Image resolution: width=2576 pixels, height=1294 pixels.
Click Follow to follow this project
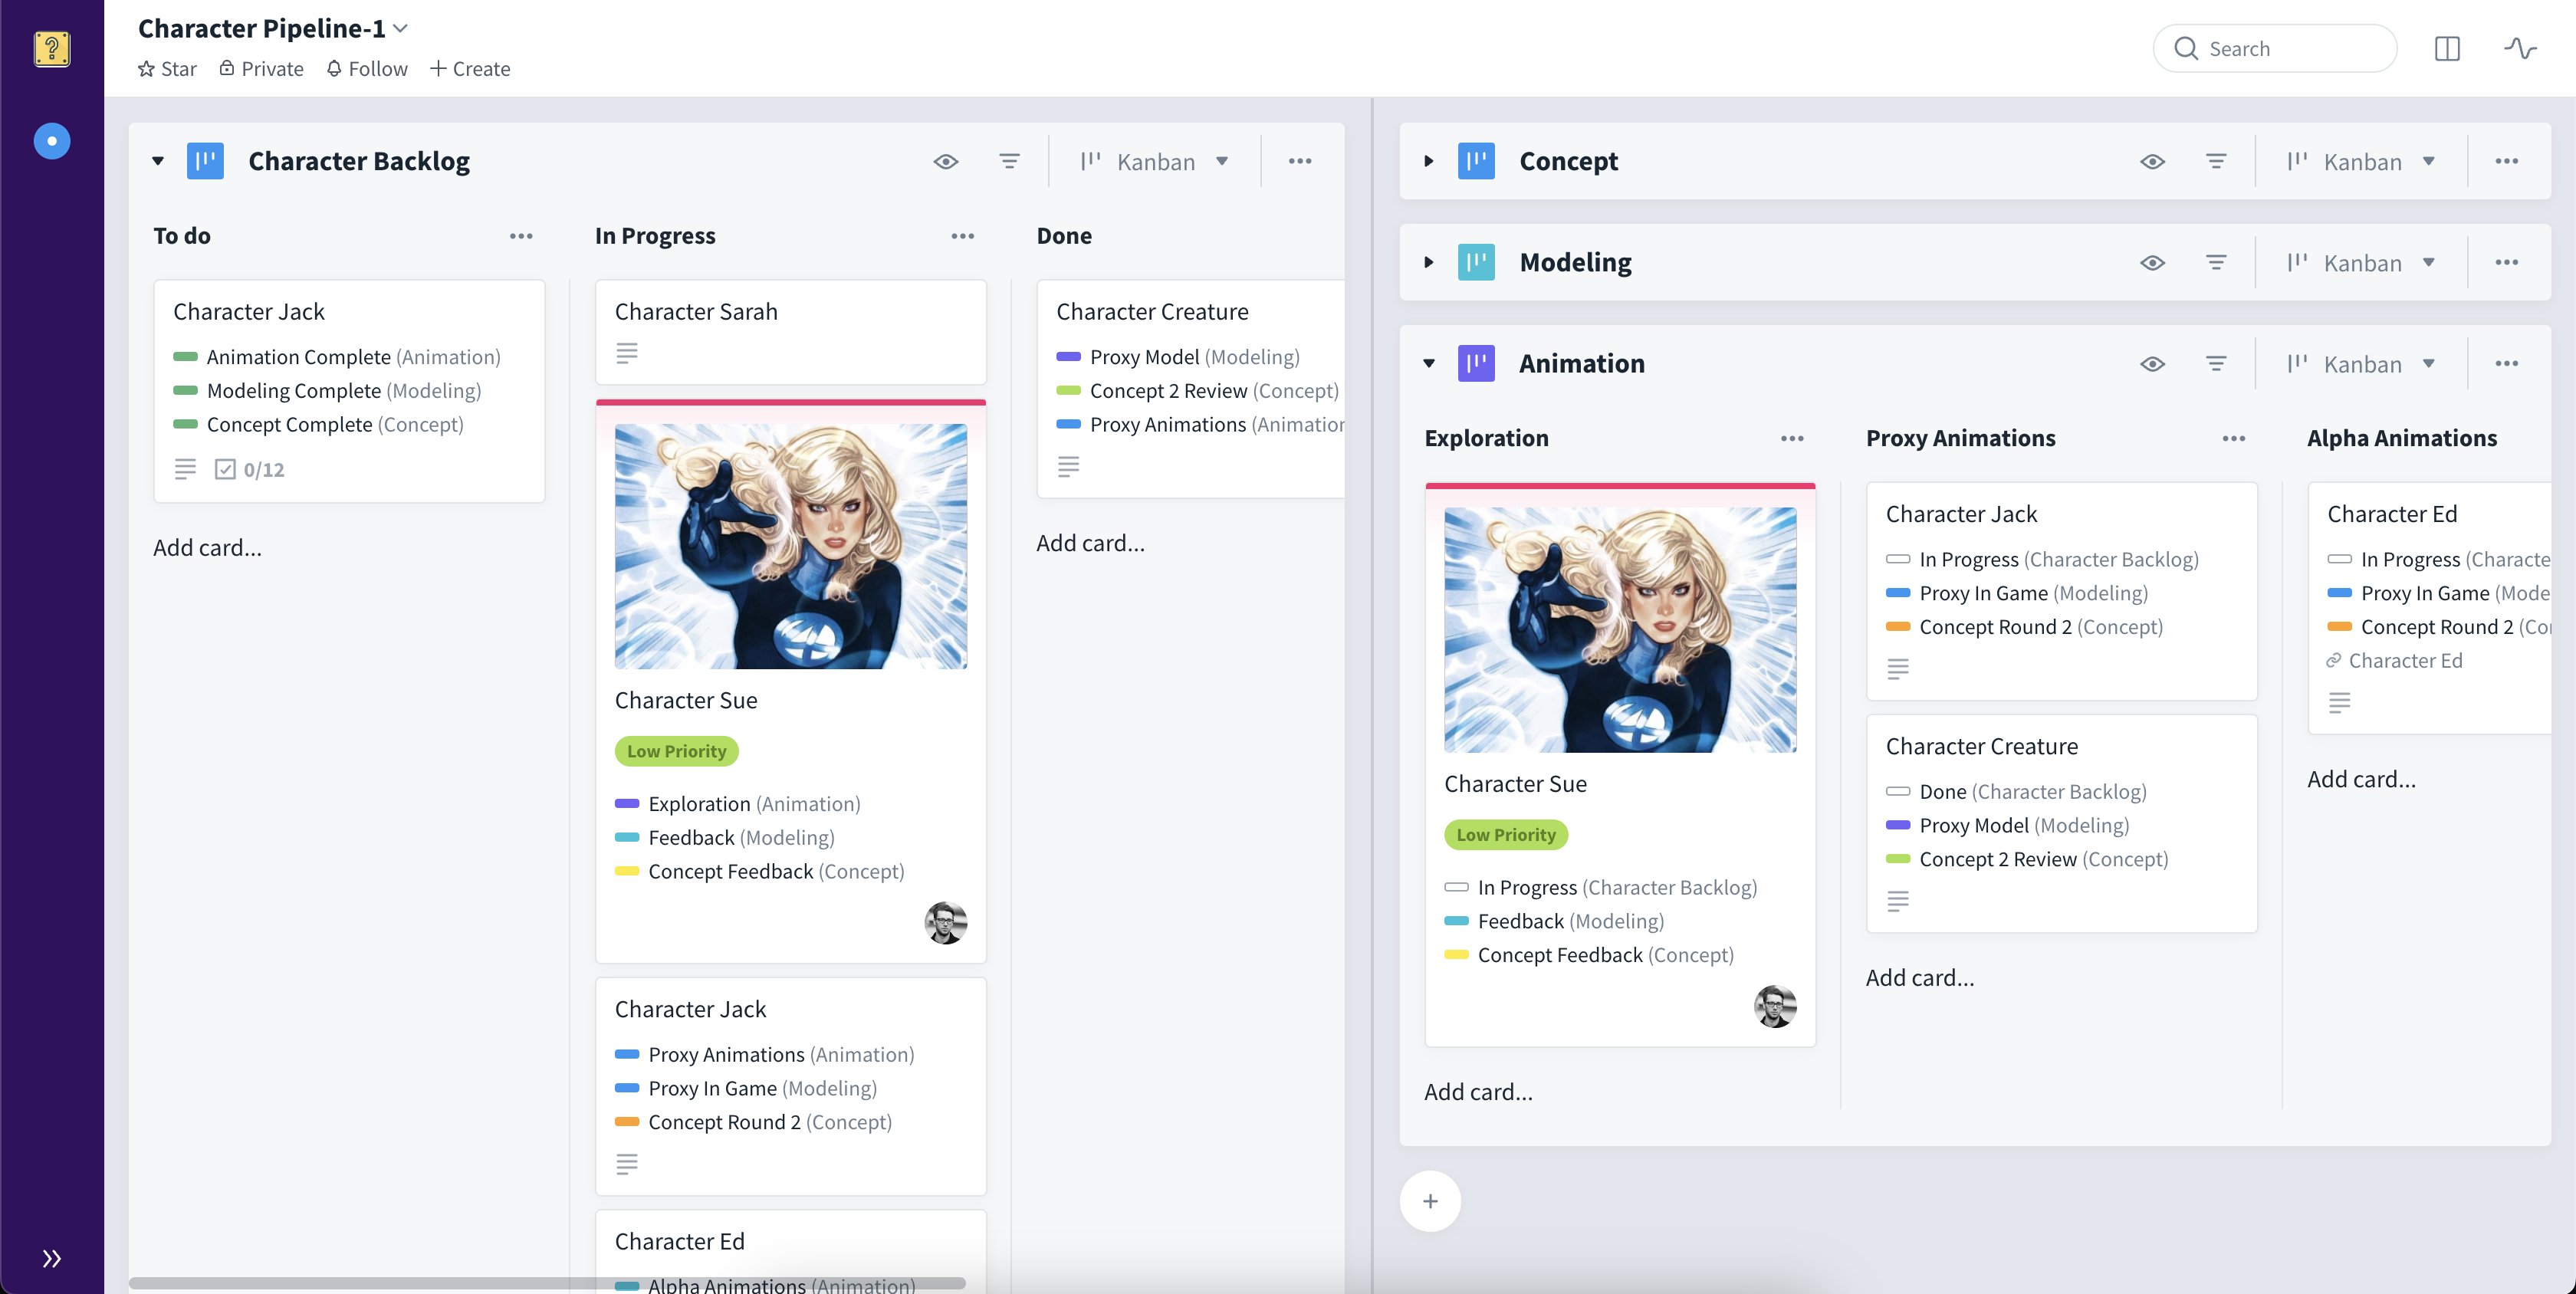(367, 68)
